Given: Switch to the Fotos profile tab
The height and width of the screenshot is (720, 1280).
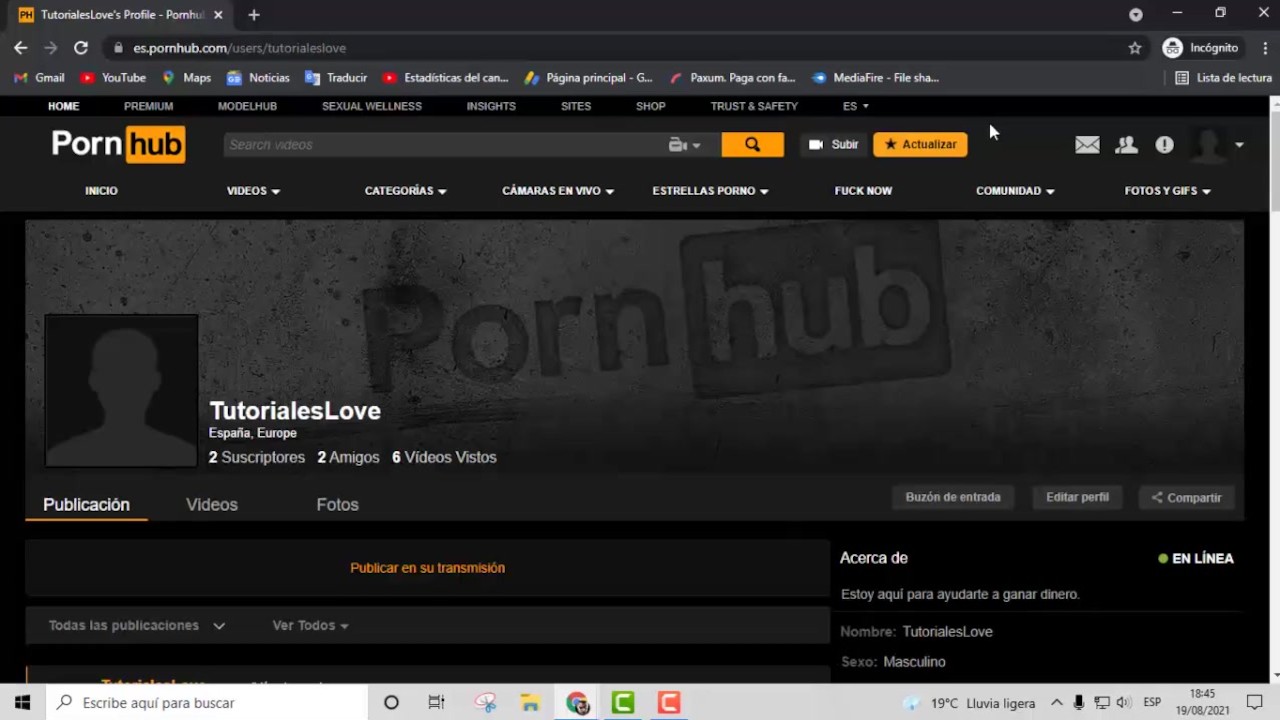Looking at the screenshot, I should tap(337, 505).
